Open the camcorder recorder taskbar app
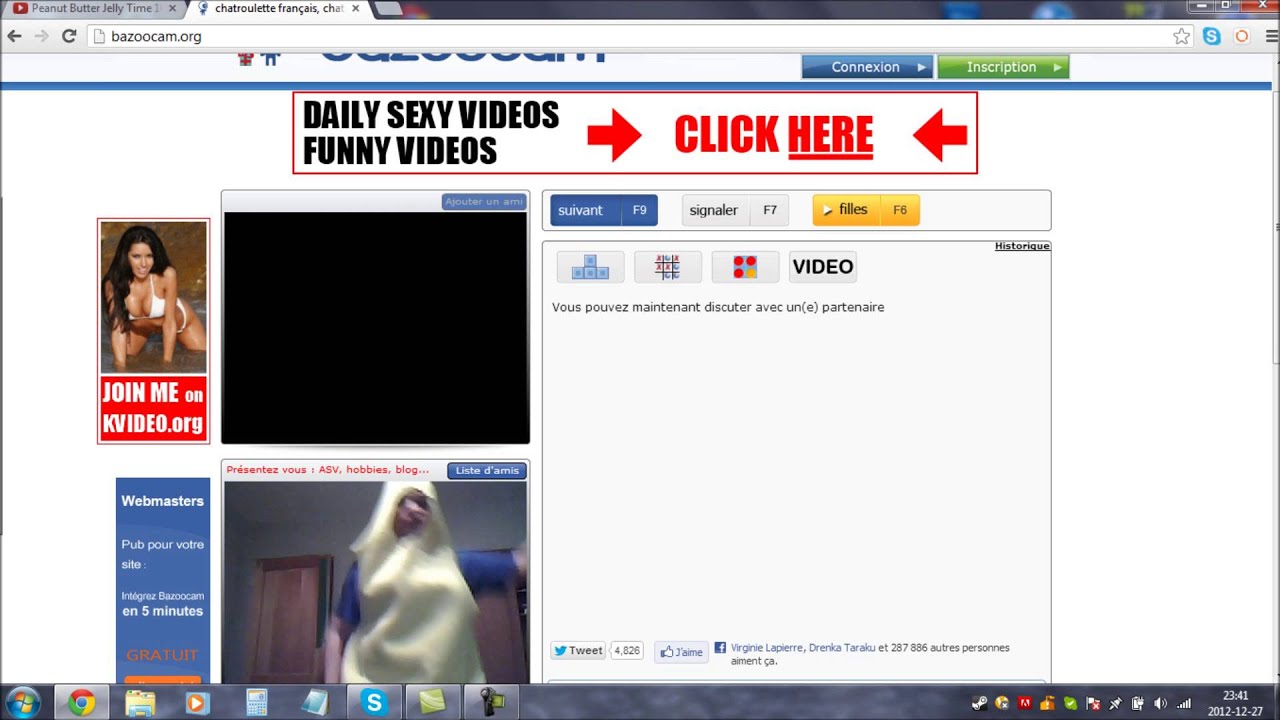 [491, 703]
